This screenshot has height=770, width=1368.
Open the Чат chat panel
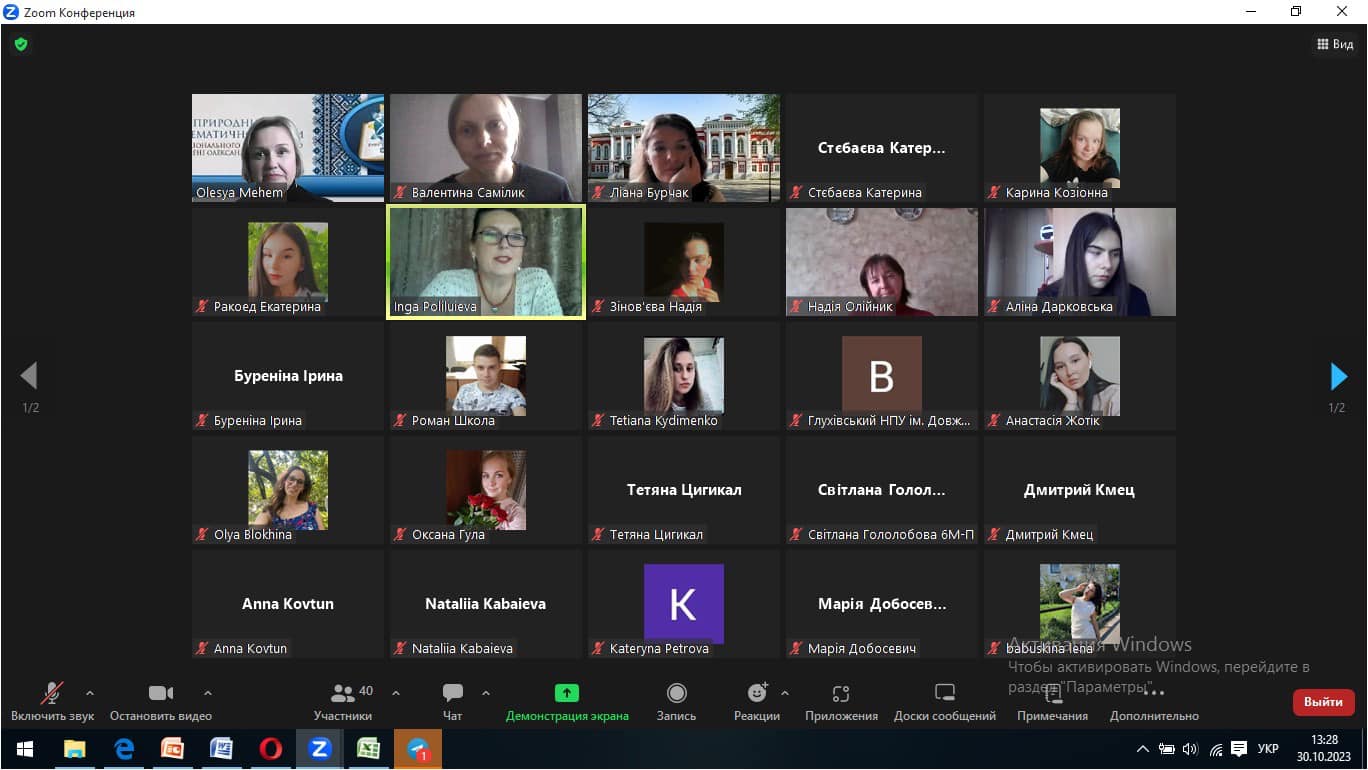pos(453,702)
